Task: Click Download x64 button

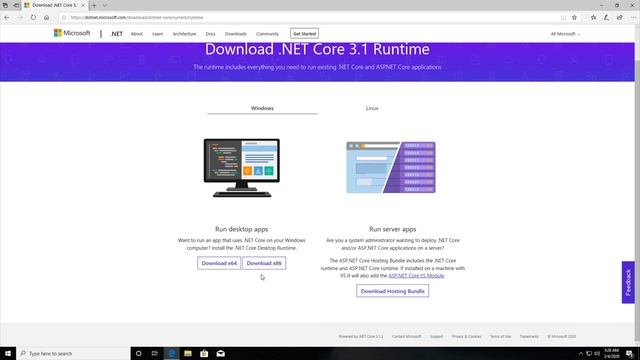Action: click(x=219, y=263)
